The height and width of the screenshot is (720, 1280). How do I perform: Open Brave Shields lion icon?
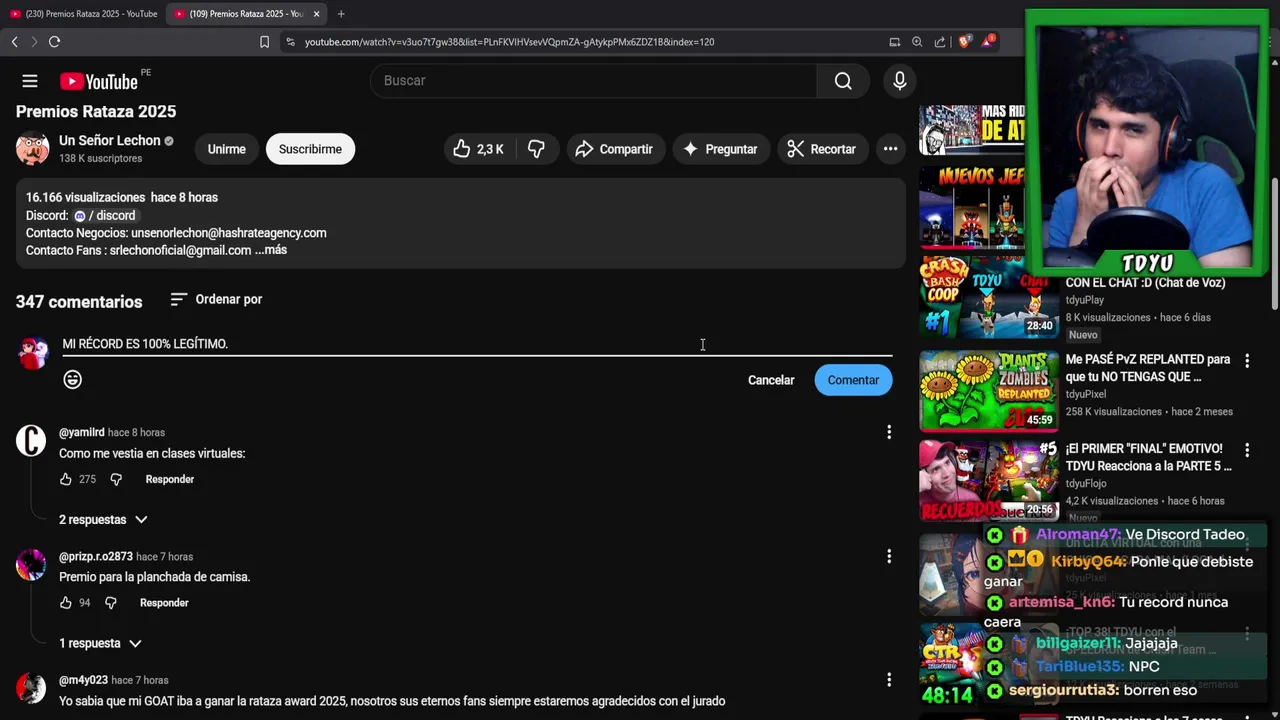(x=964, y=42)
